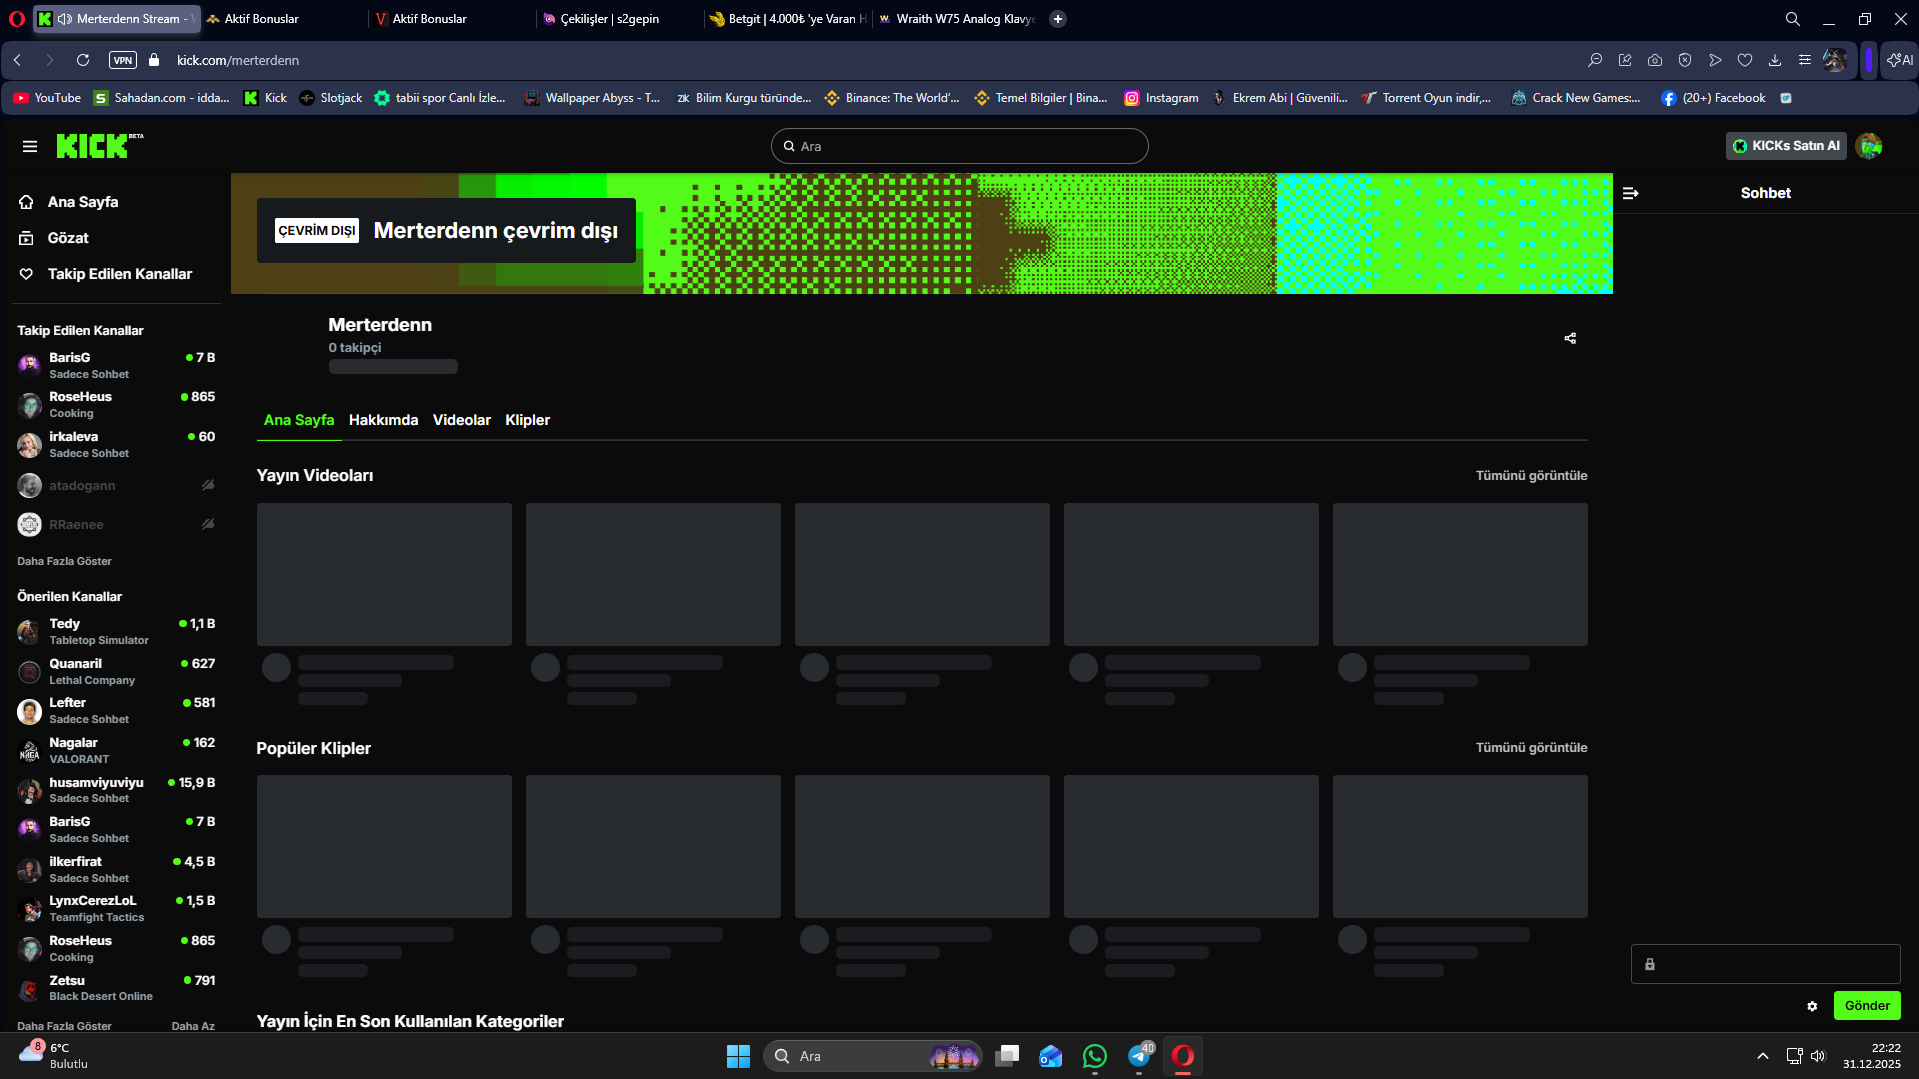Open the weather widget showing 6°C
The image size is (1919, 1079).
point(54,1056)
